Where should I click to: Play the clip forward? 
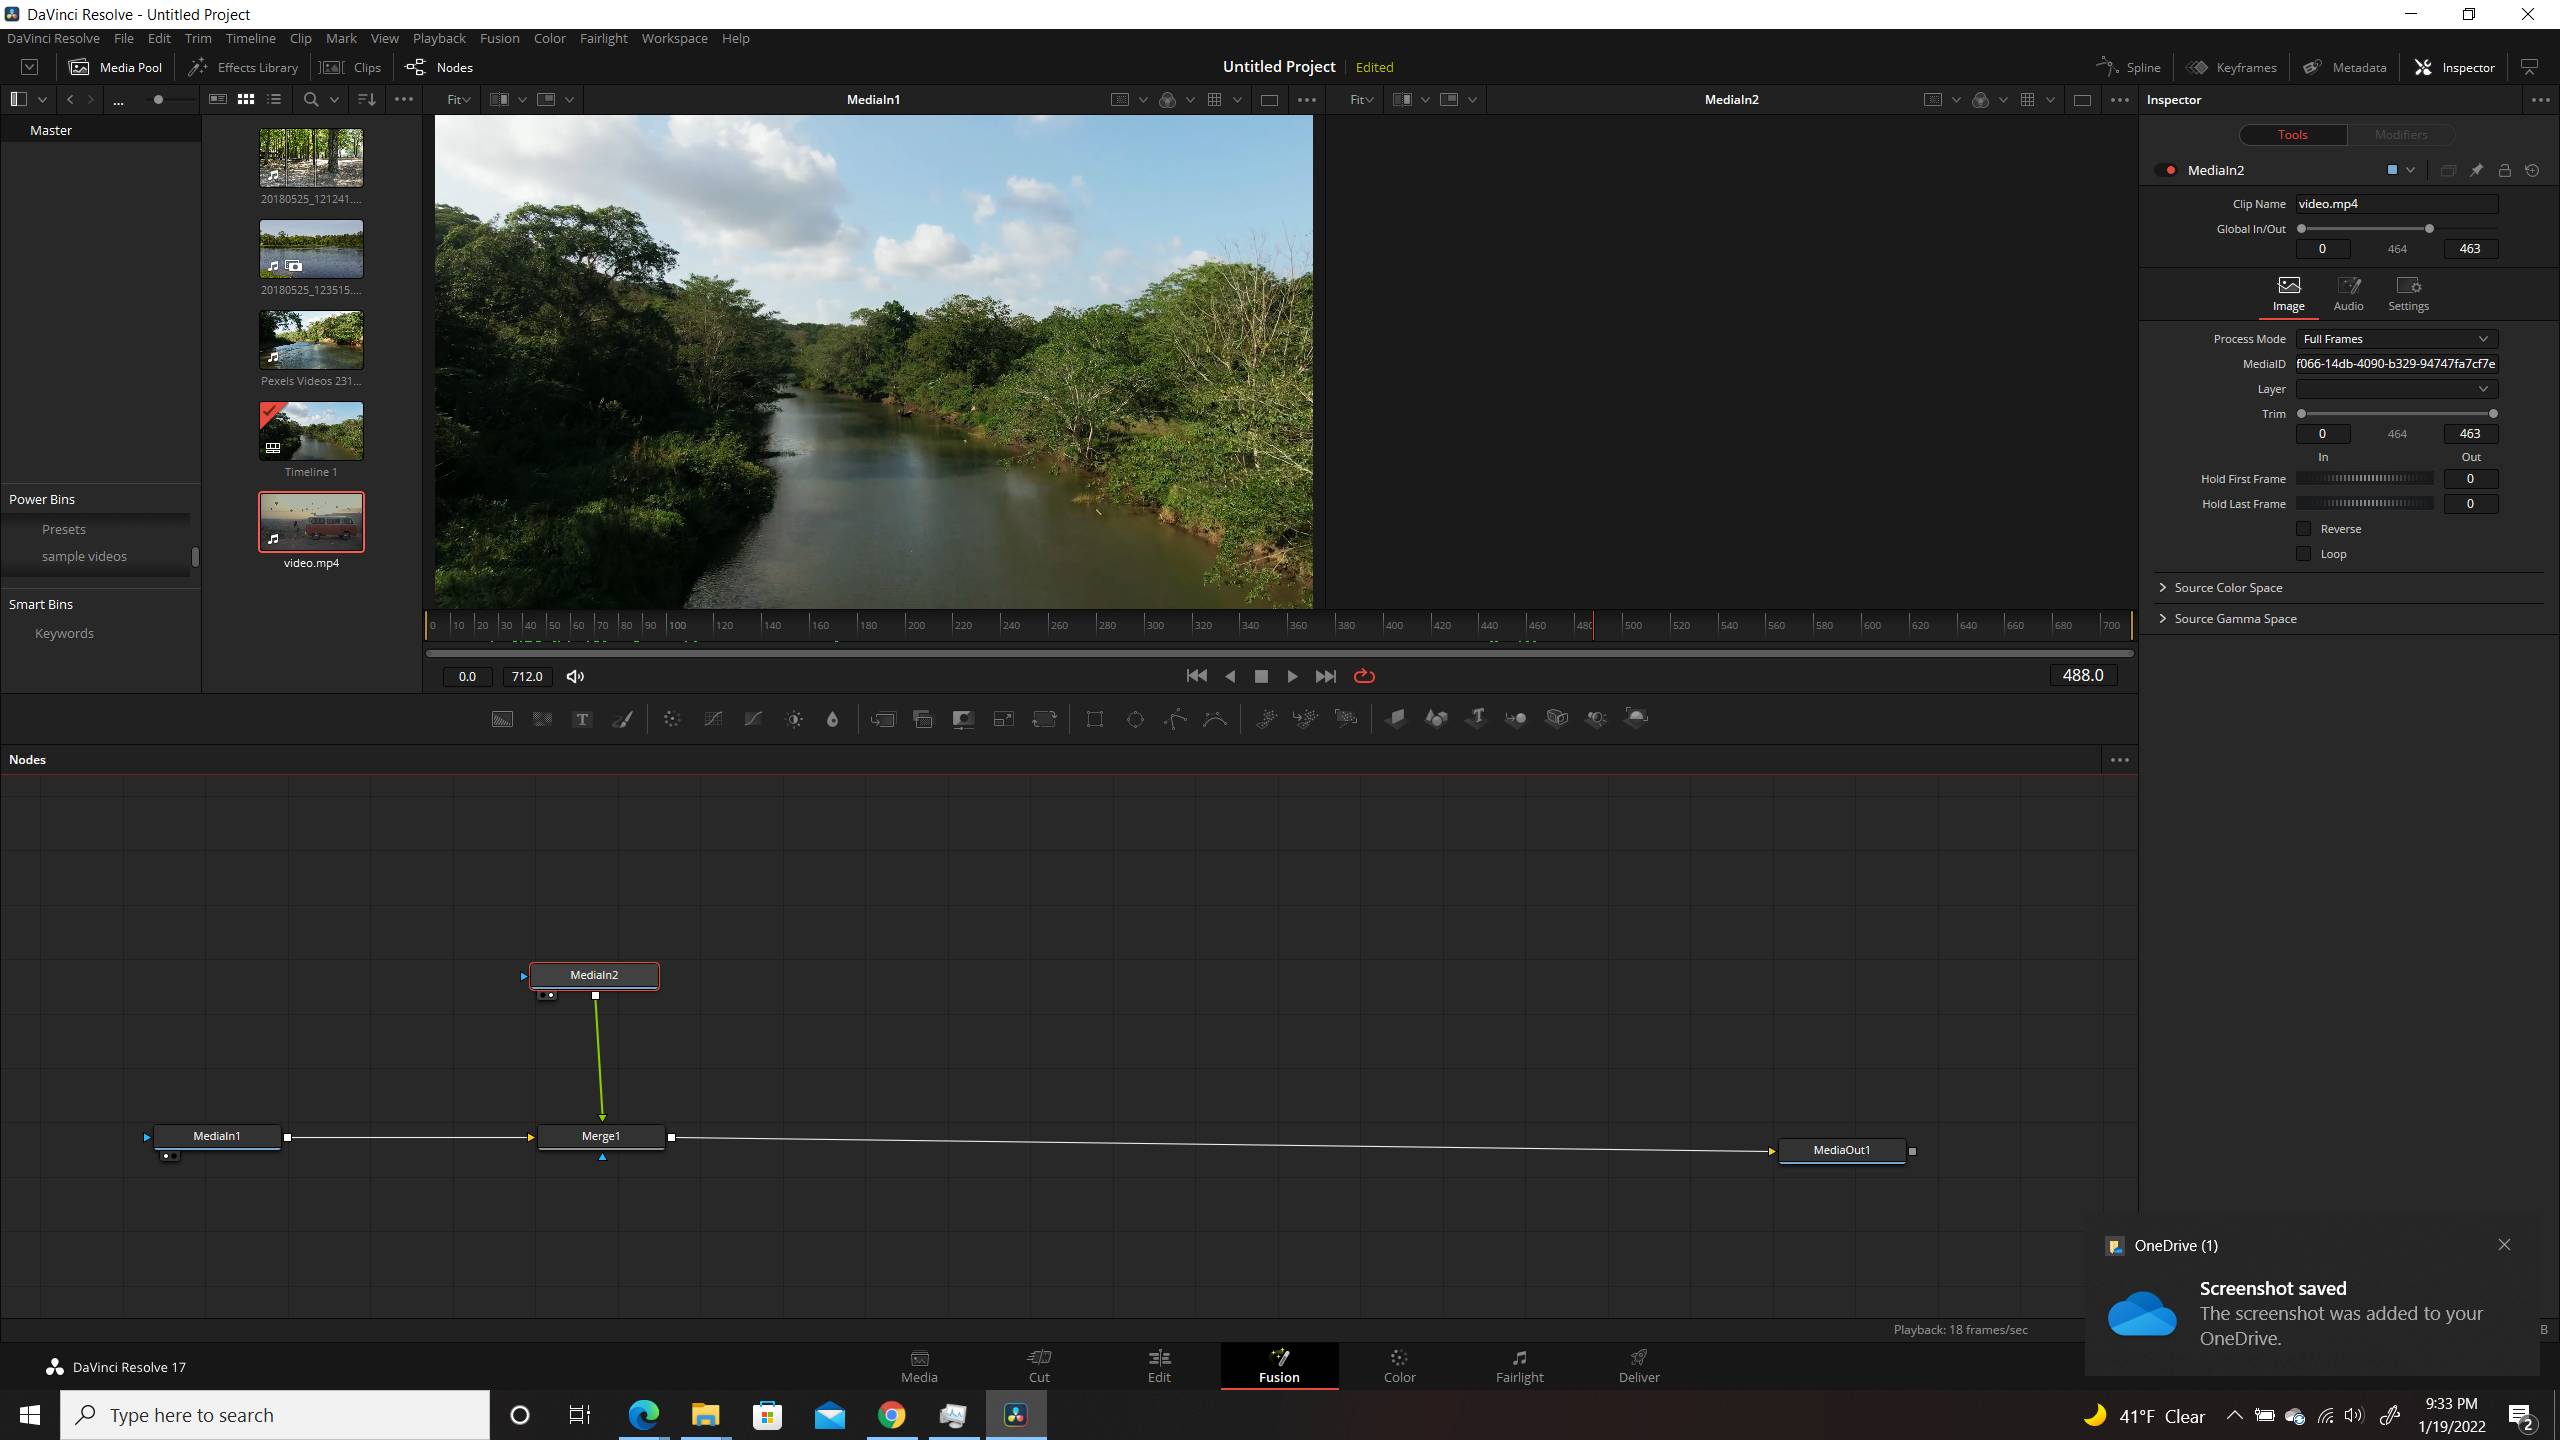(x=1292, y=676)
